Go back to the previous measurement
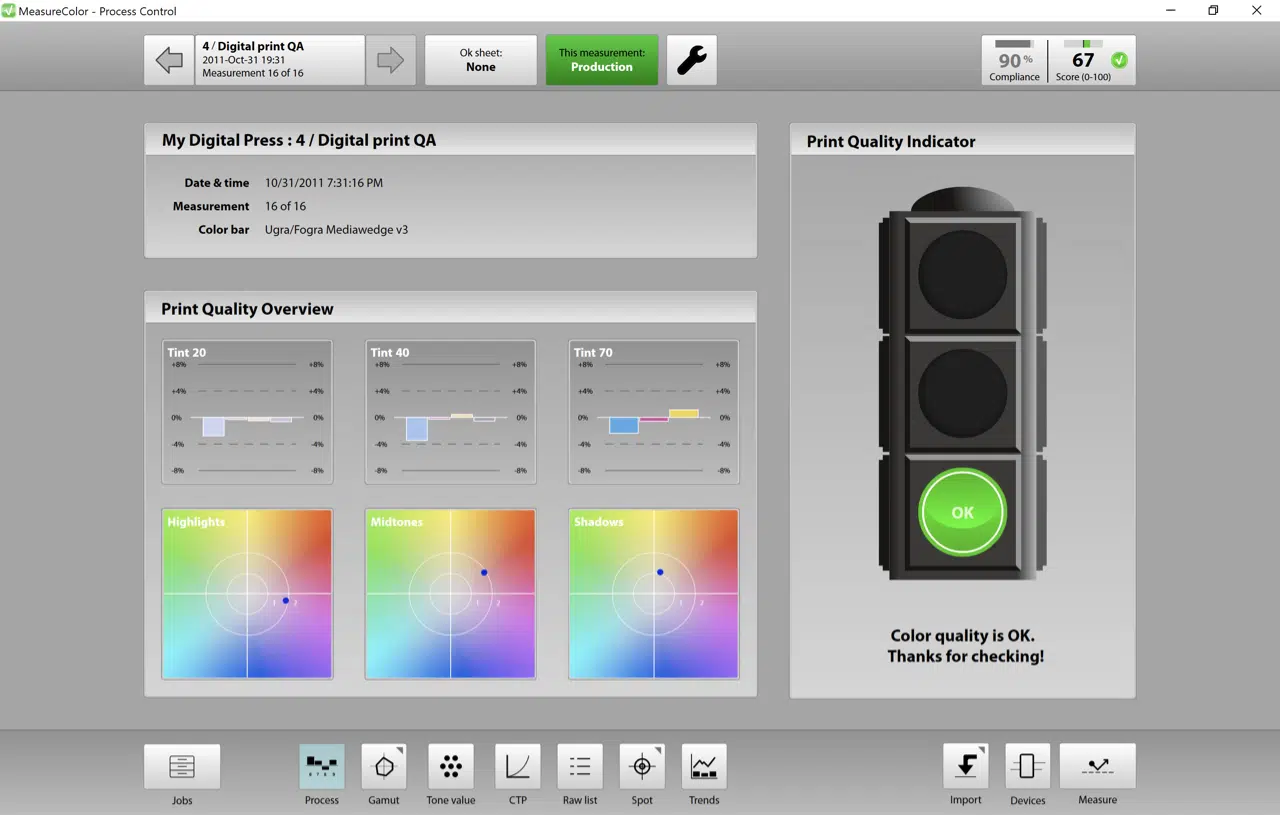Screen dimensions: 1280x815 168,59
